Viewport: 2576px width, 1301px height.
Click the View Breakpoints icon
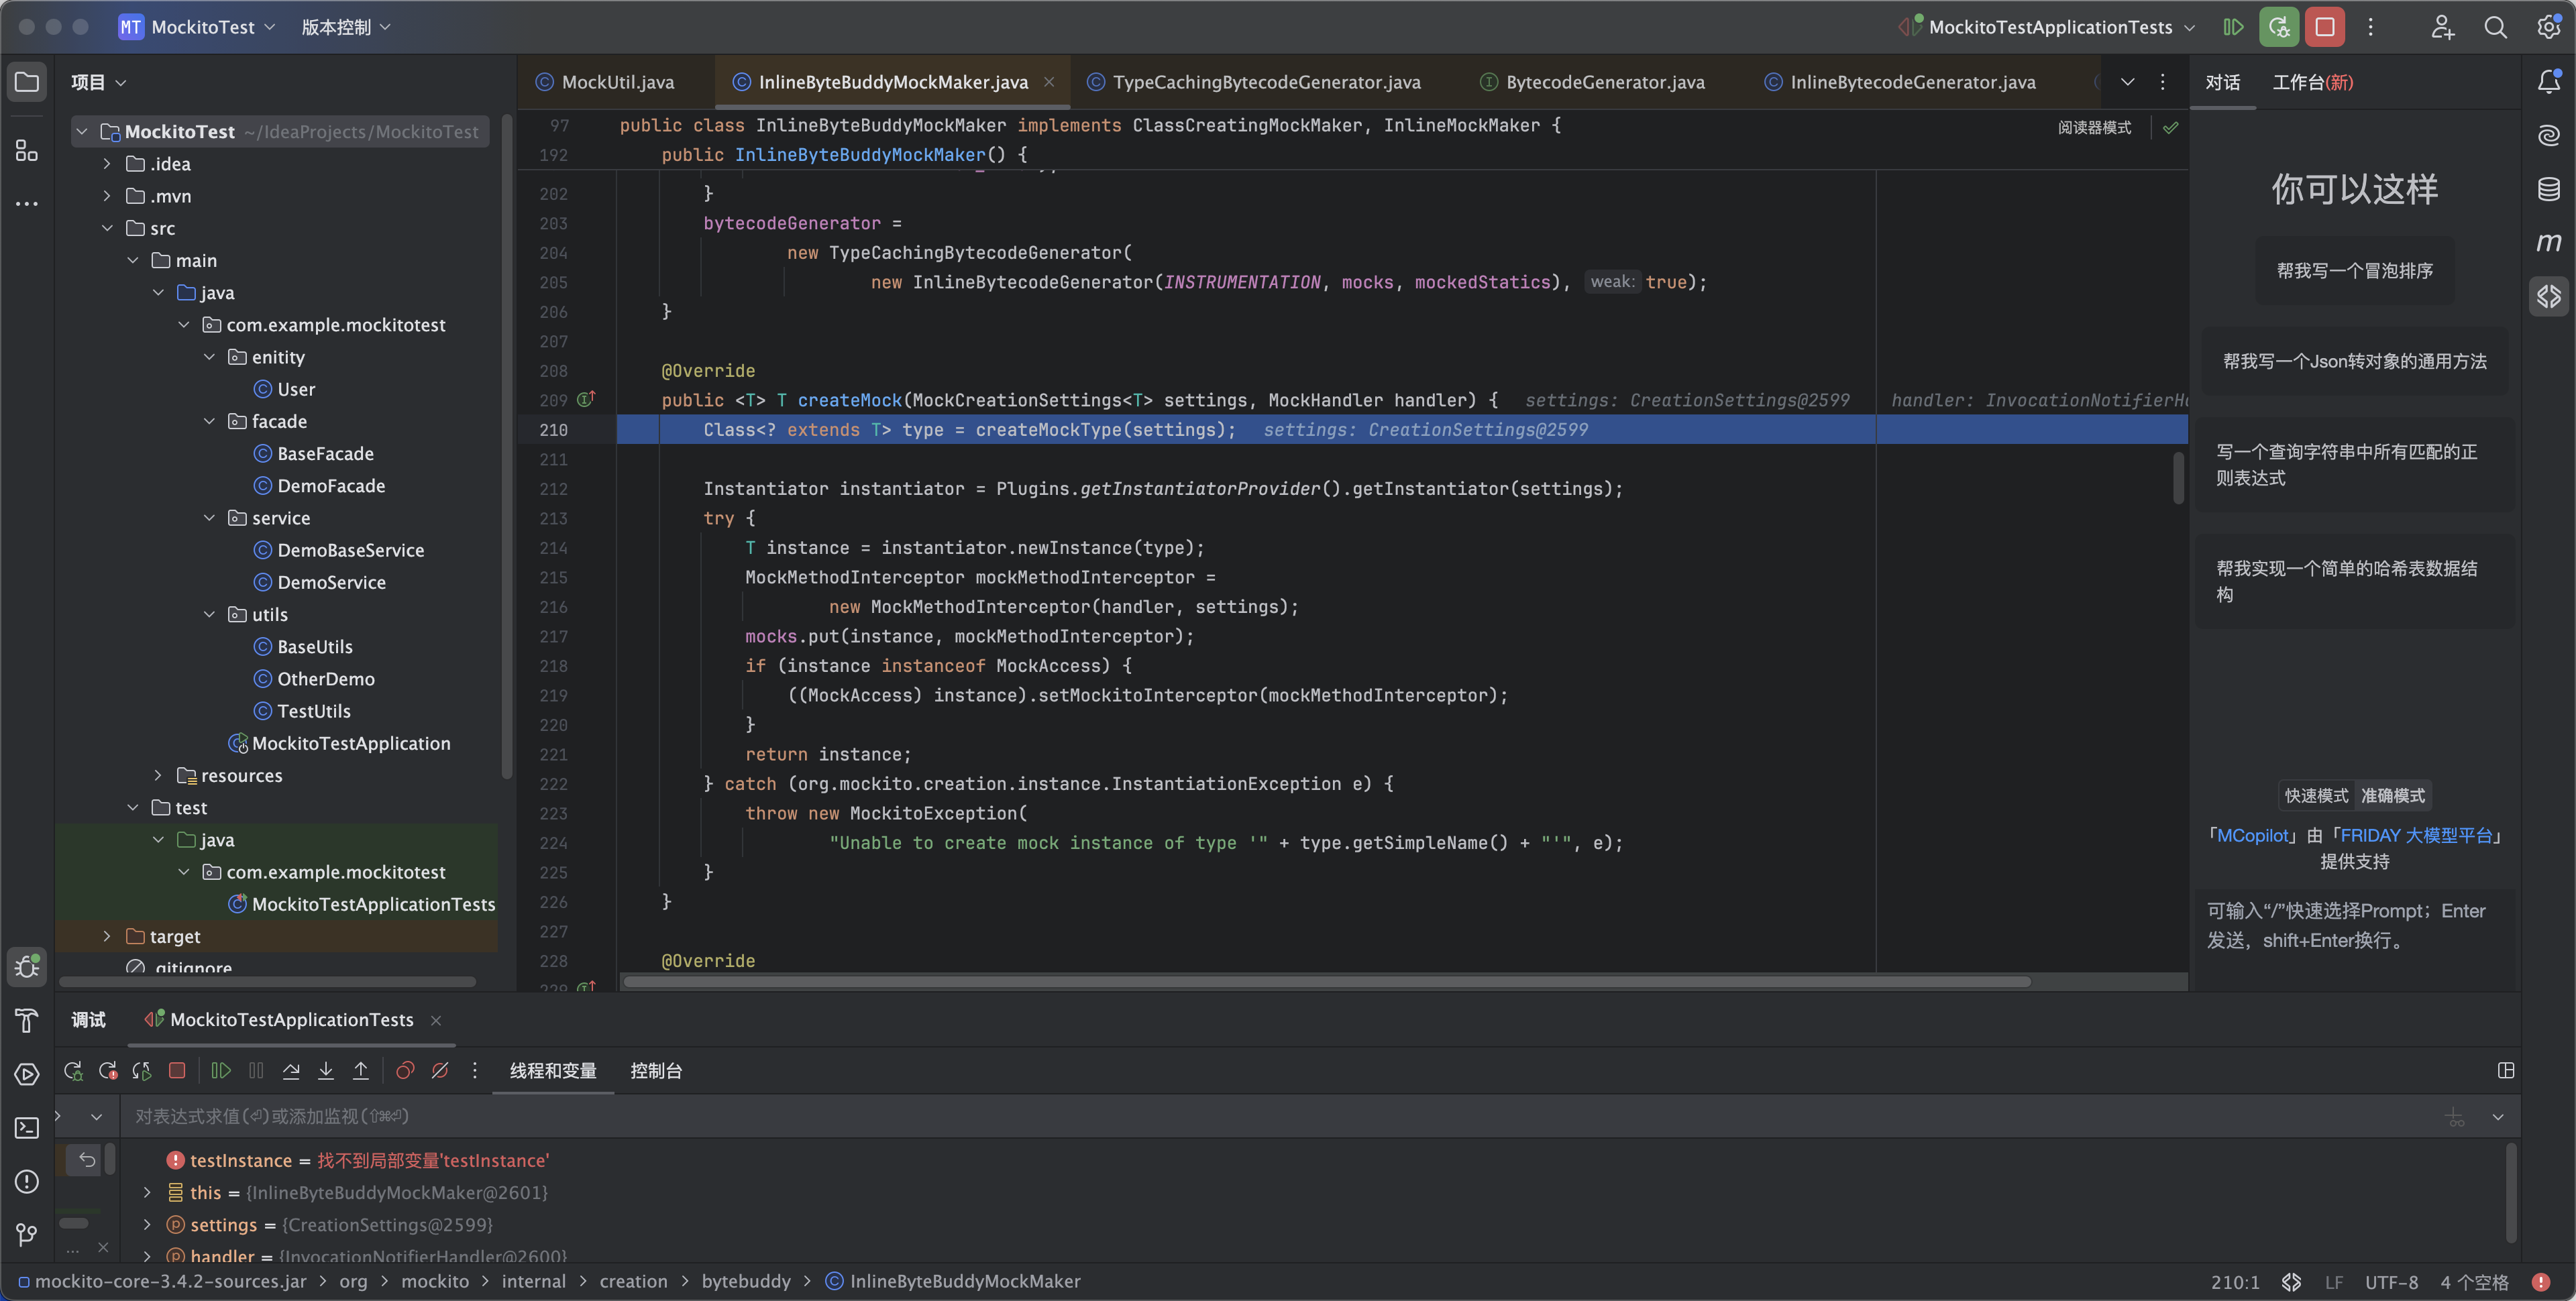pyautogui.click(x=405, y=1071)
